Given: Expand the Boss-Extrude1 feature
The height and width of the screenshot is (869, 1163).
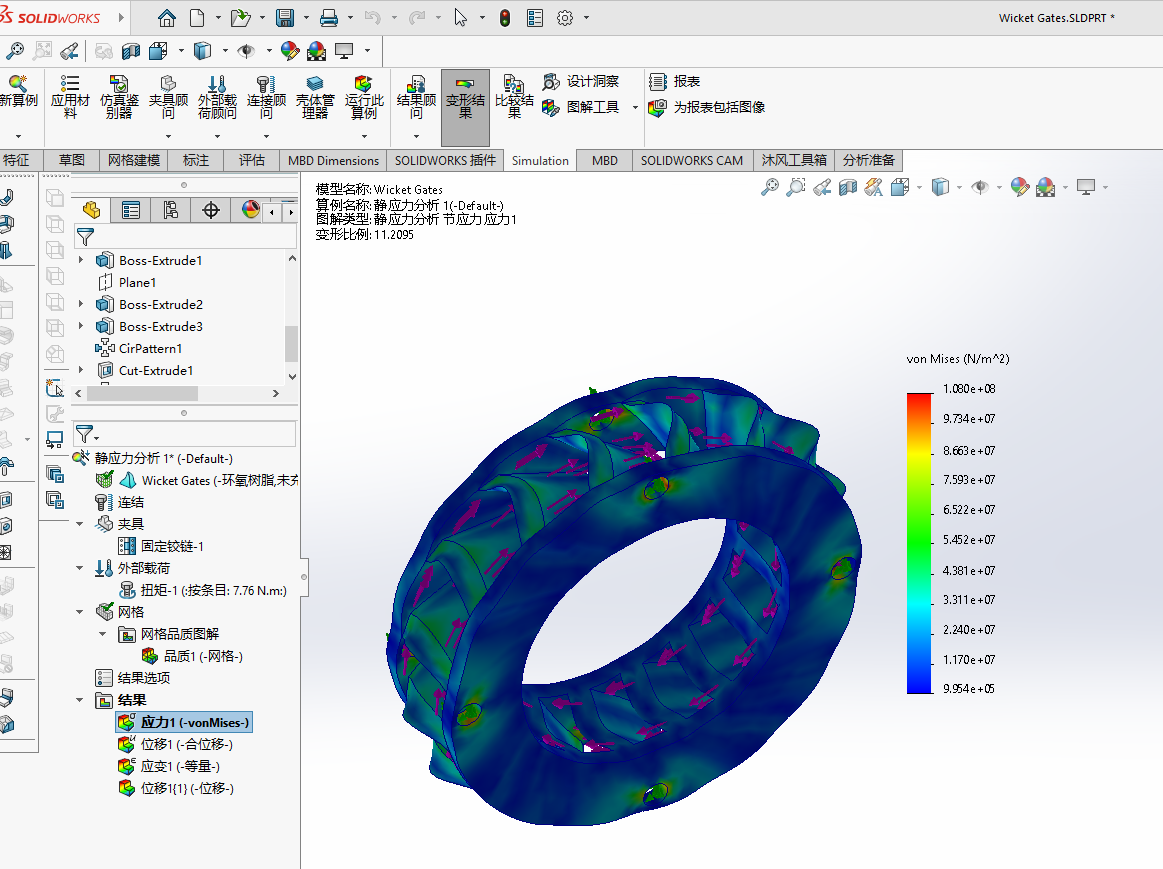Looking at the screenshot, I should [81, 260].
